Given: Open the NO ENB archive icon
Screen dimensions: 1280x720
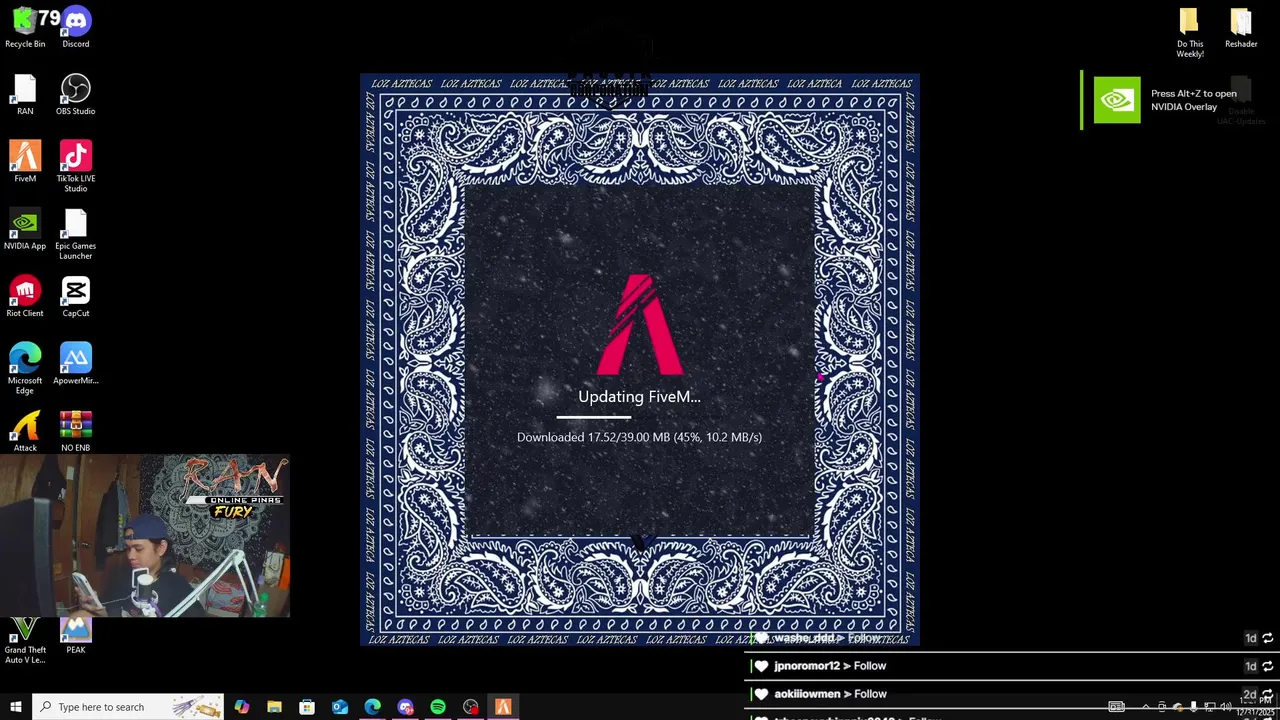Looking at the screenshot, I should point(76,432).
